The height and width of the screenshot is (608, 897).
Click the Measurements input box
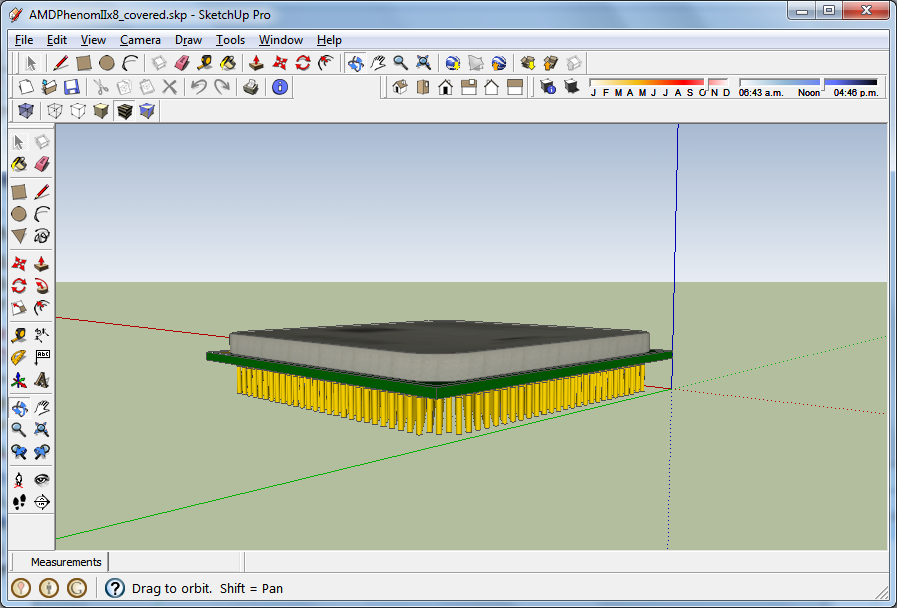pos(176,562)
